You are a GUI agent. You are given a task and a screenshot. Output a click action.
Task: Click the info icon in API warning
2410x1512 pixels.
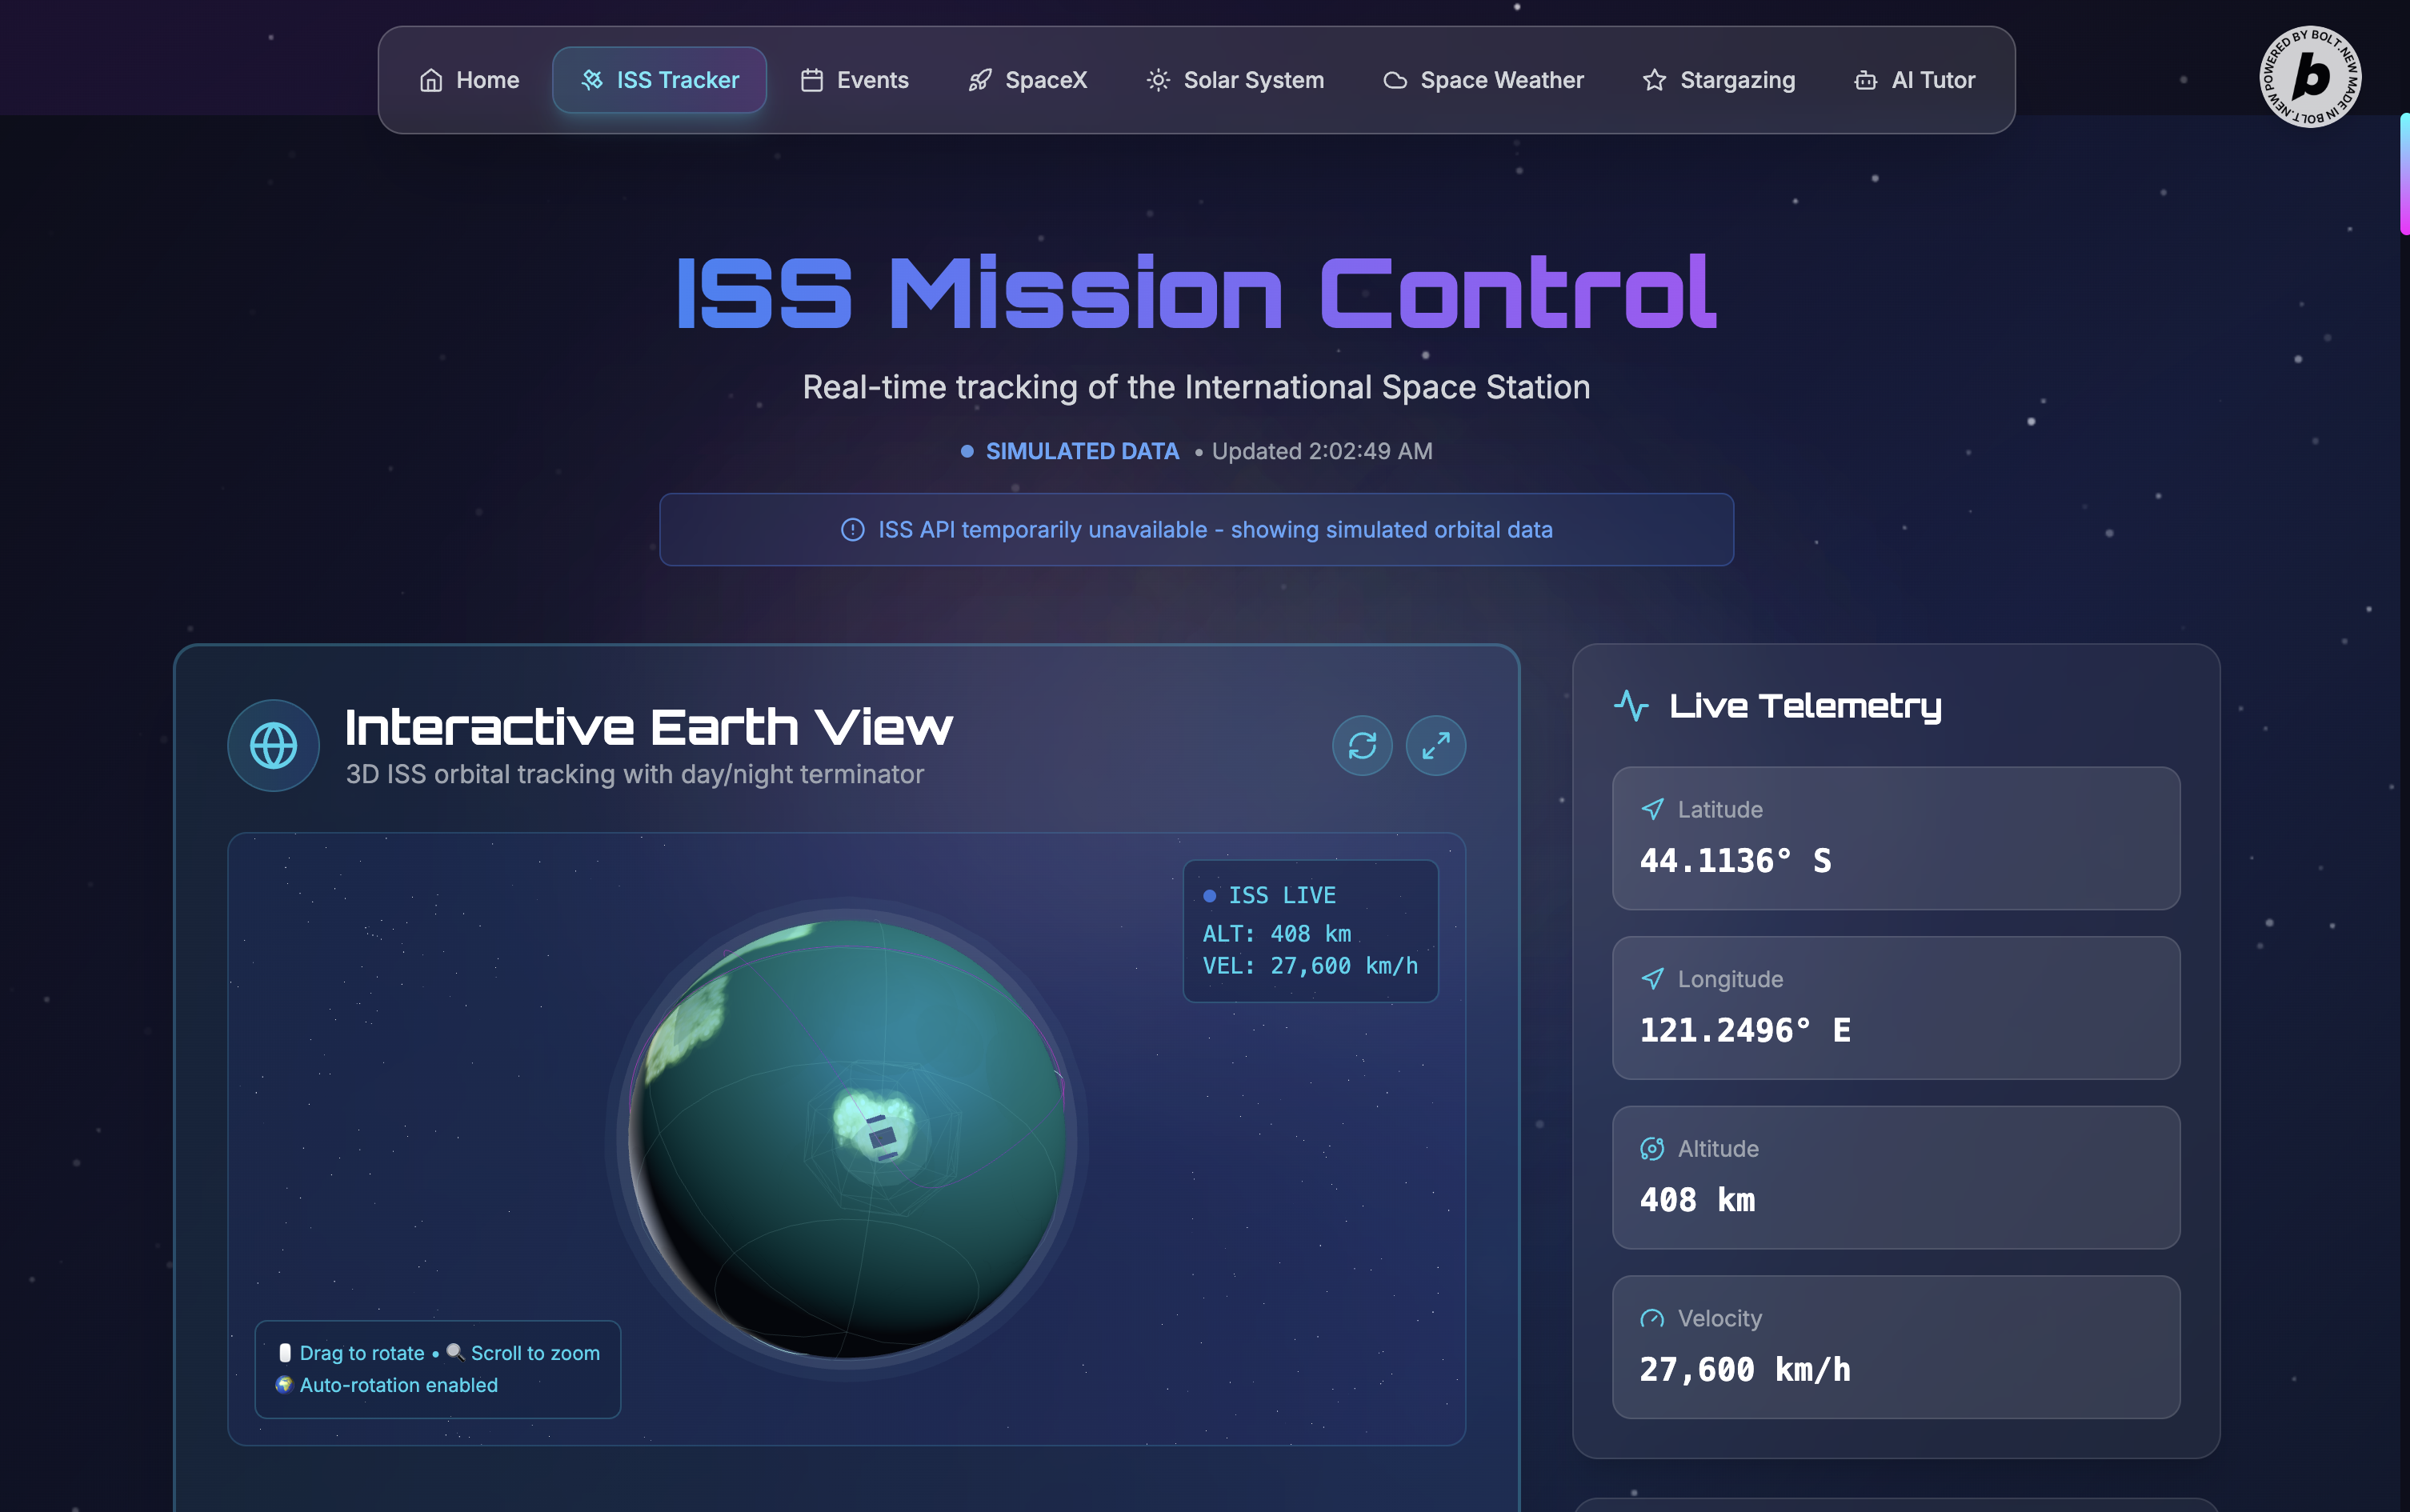[852, 530]
